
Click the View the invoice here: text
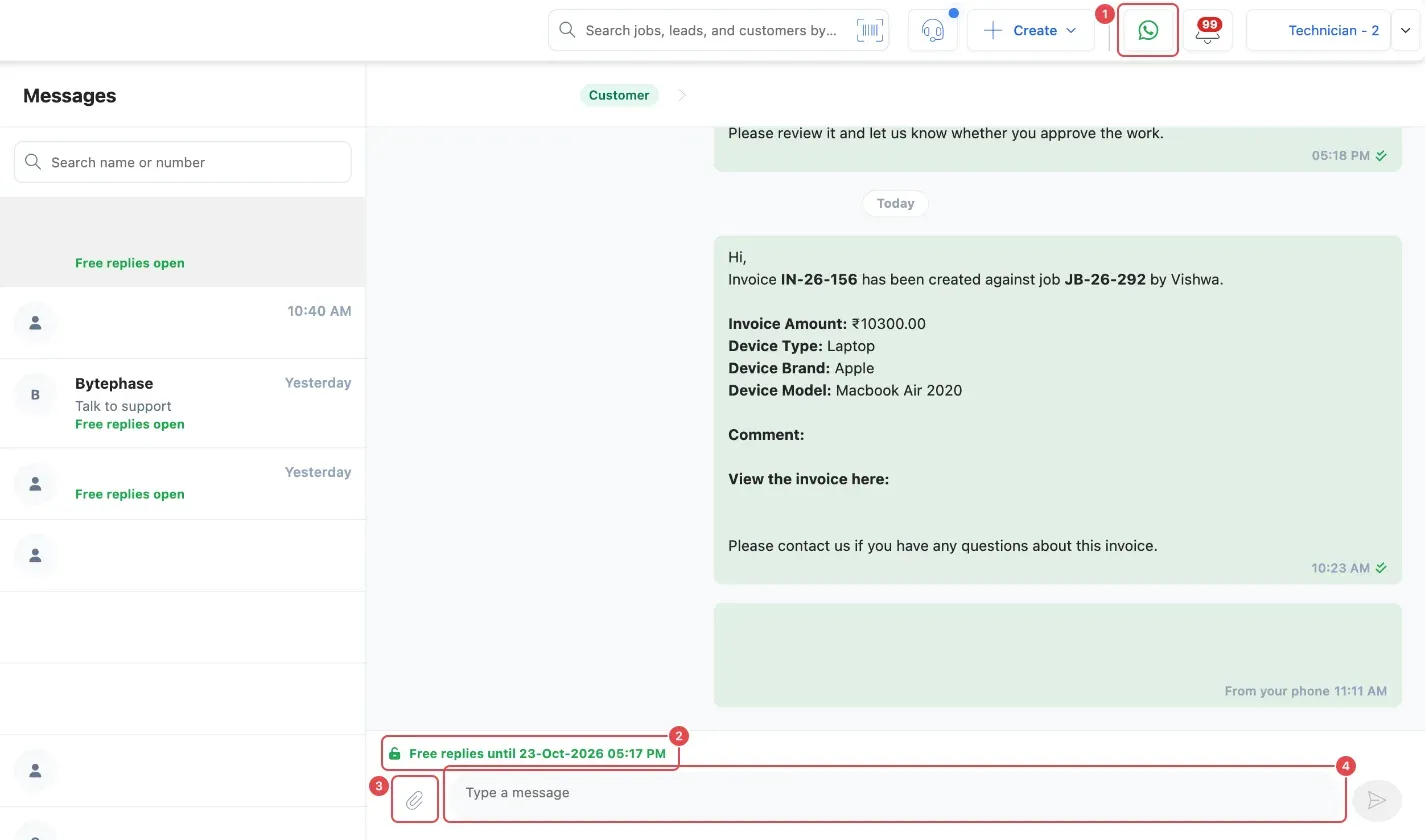(808, 479)
